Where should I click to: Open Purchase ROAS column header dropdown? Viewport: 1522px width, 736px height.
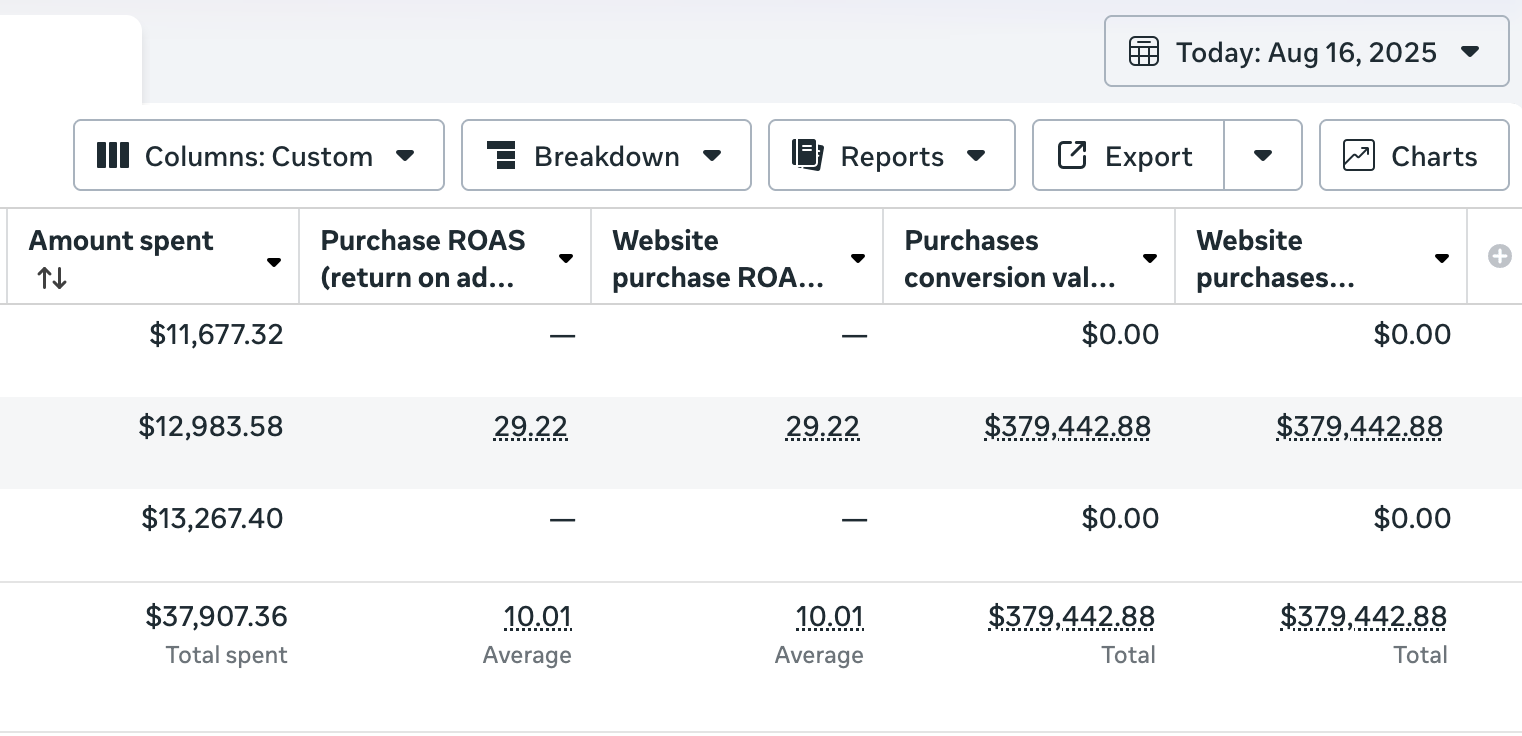pos(564,258)
